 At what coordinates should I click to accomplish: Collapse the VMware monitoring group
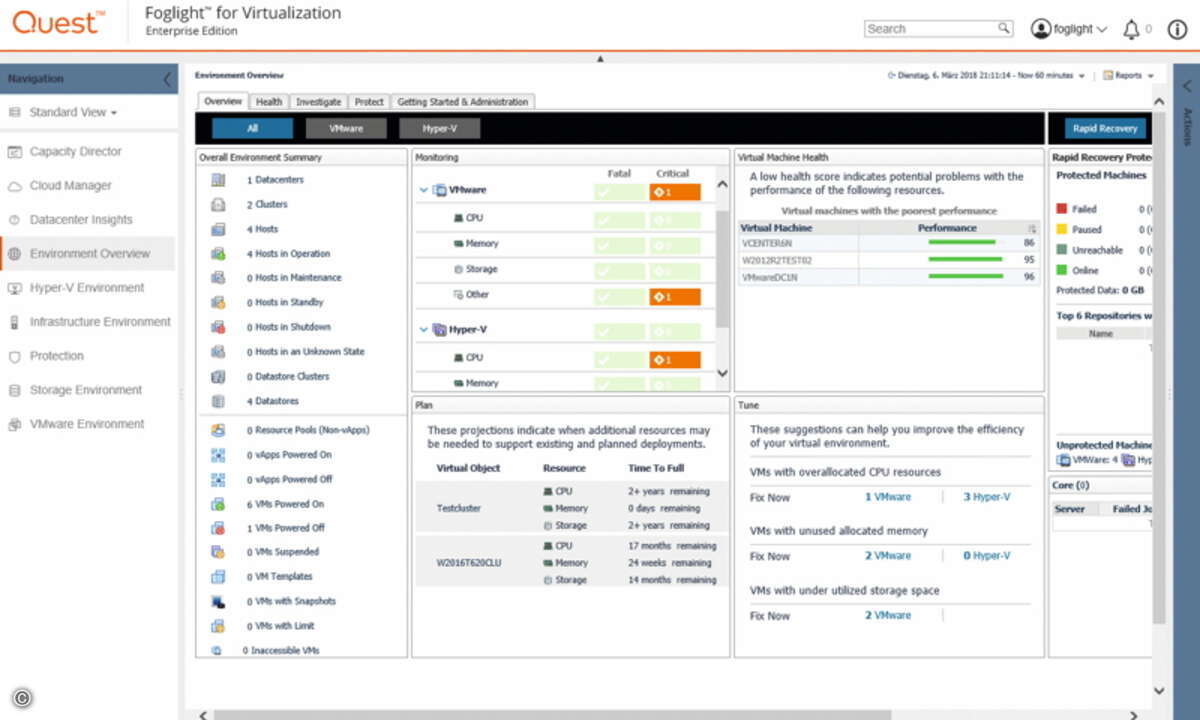click(x=424, y=190)
